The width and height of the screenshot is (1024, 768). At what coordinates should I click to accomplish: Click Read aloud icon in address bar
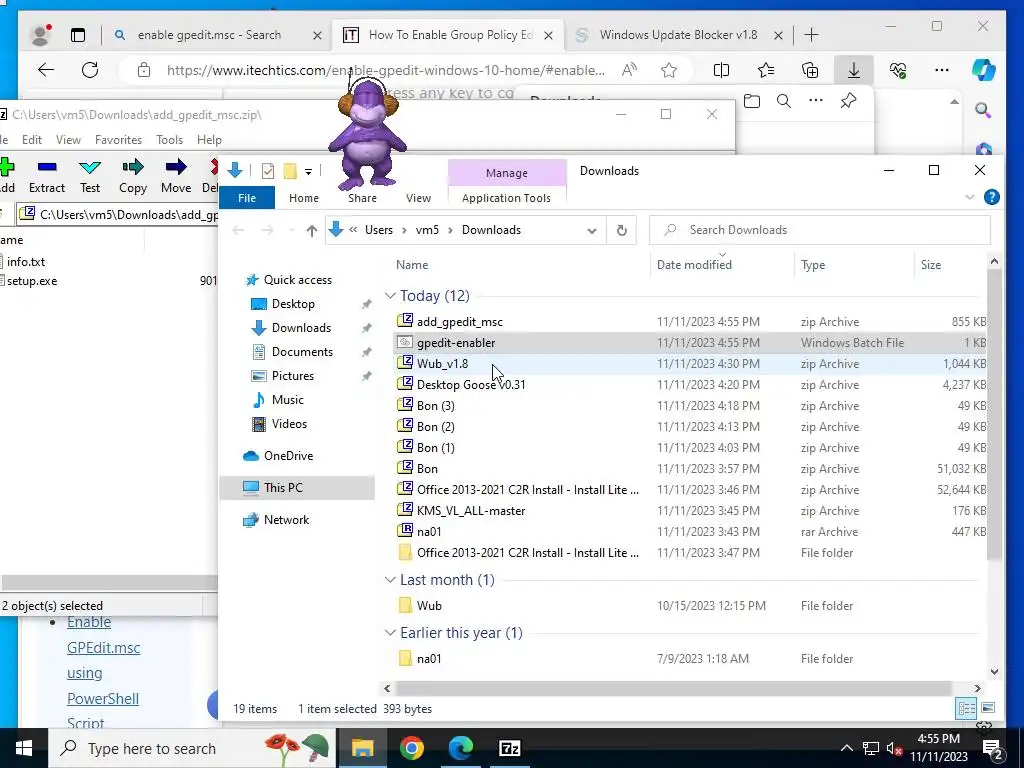629,70
